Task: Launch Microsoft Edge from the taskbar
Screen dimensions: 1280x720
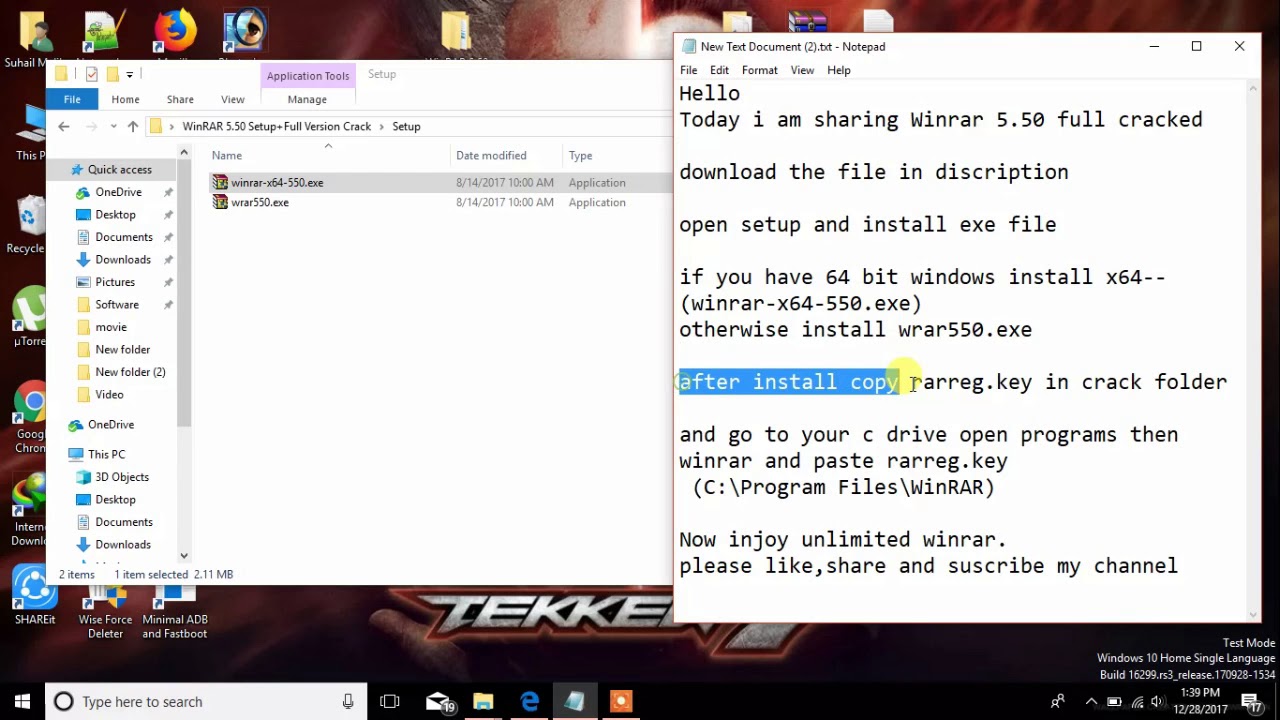Action: 529,701
